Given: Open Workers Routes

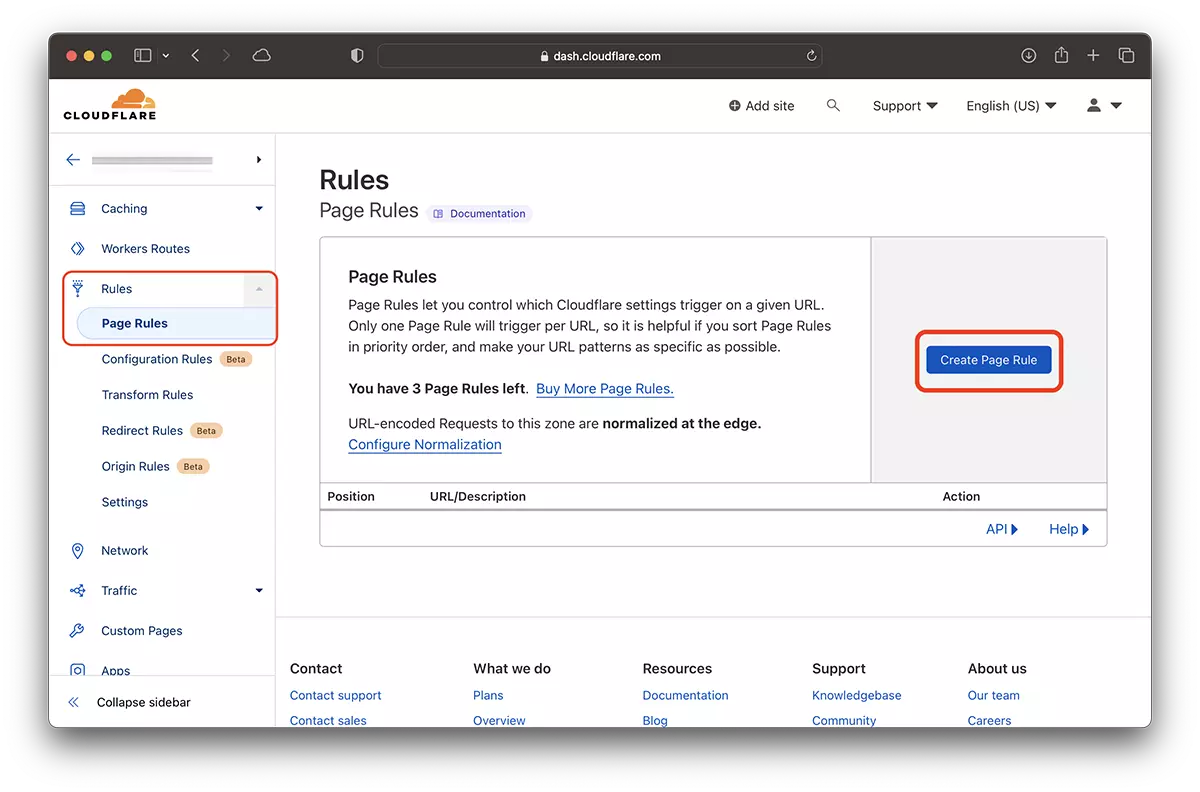Looking at the screenshot, I should coord(145,249).
